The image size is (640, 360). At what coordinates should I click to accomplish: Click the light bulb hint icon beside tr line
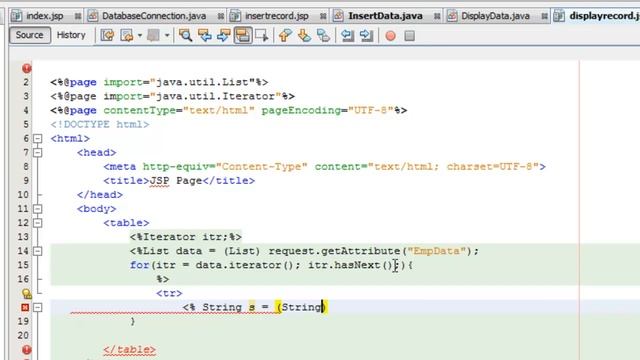coord(27,293)
